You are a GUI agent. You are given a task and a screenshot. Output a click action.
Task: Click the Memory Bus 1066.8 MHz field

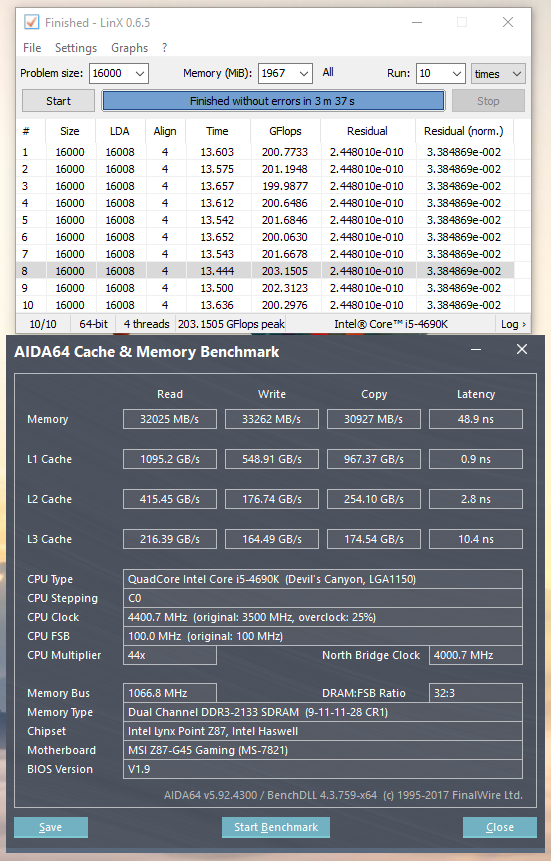(170, 693)
